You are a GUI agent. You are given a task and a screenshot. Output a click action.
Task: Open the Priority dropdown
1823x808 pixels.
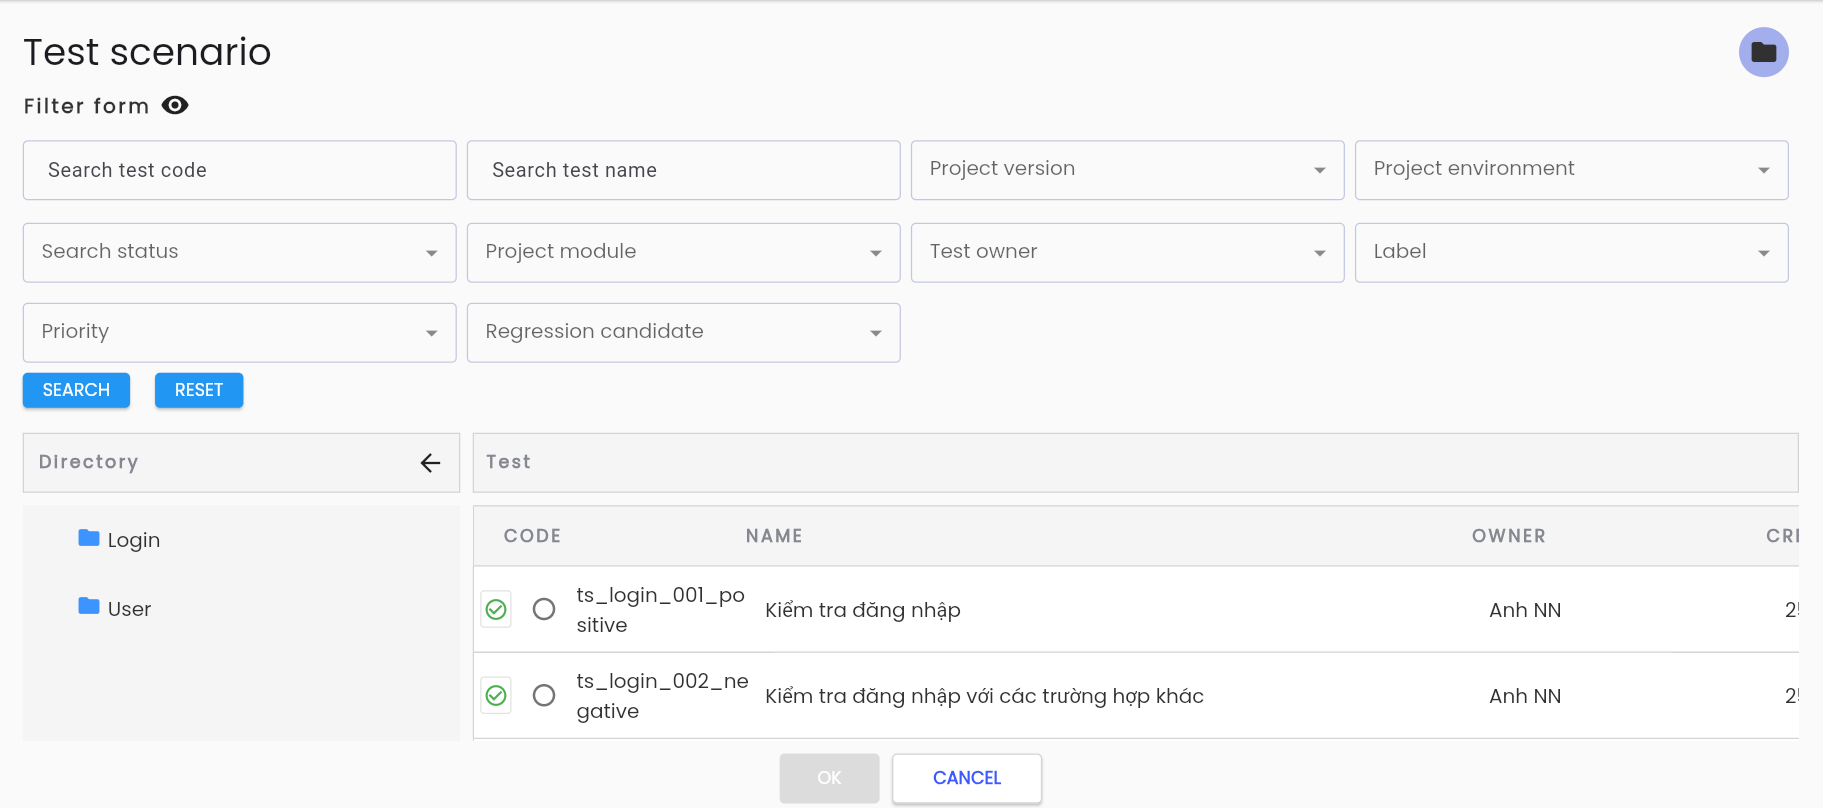[239, 332]
